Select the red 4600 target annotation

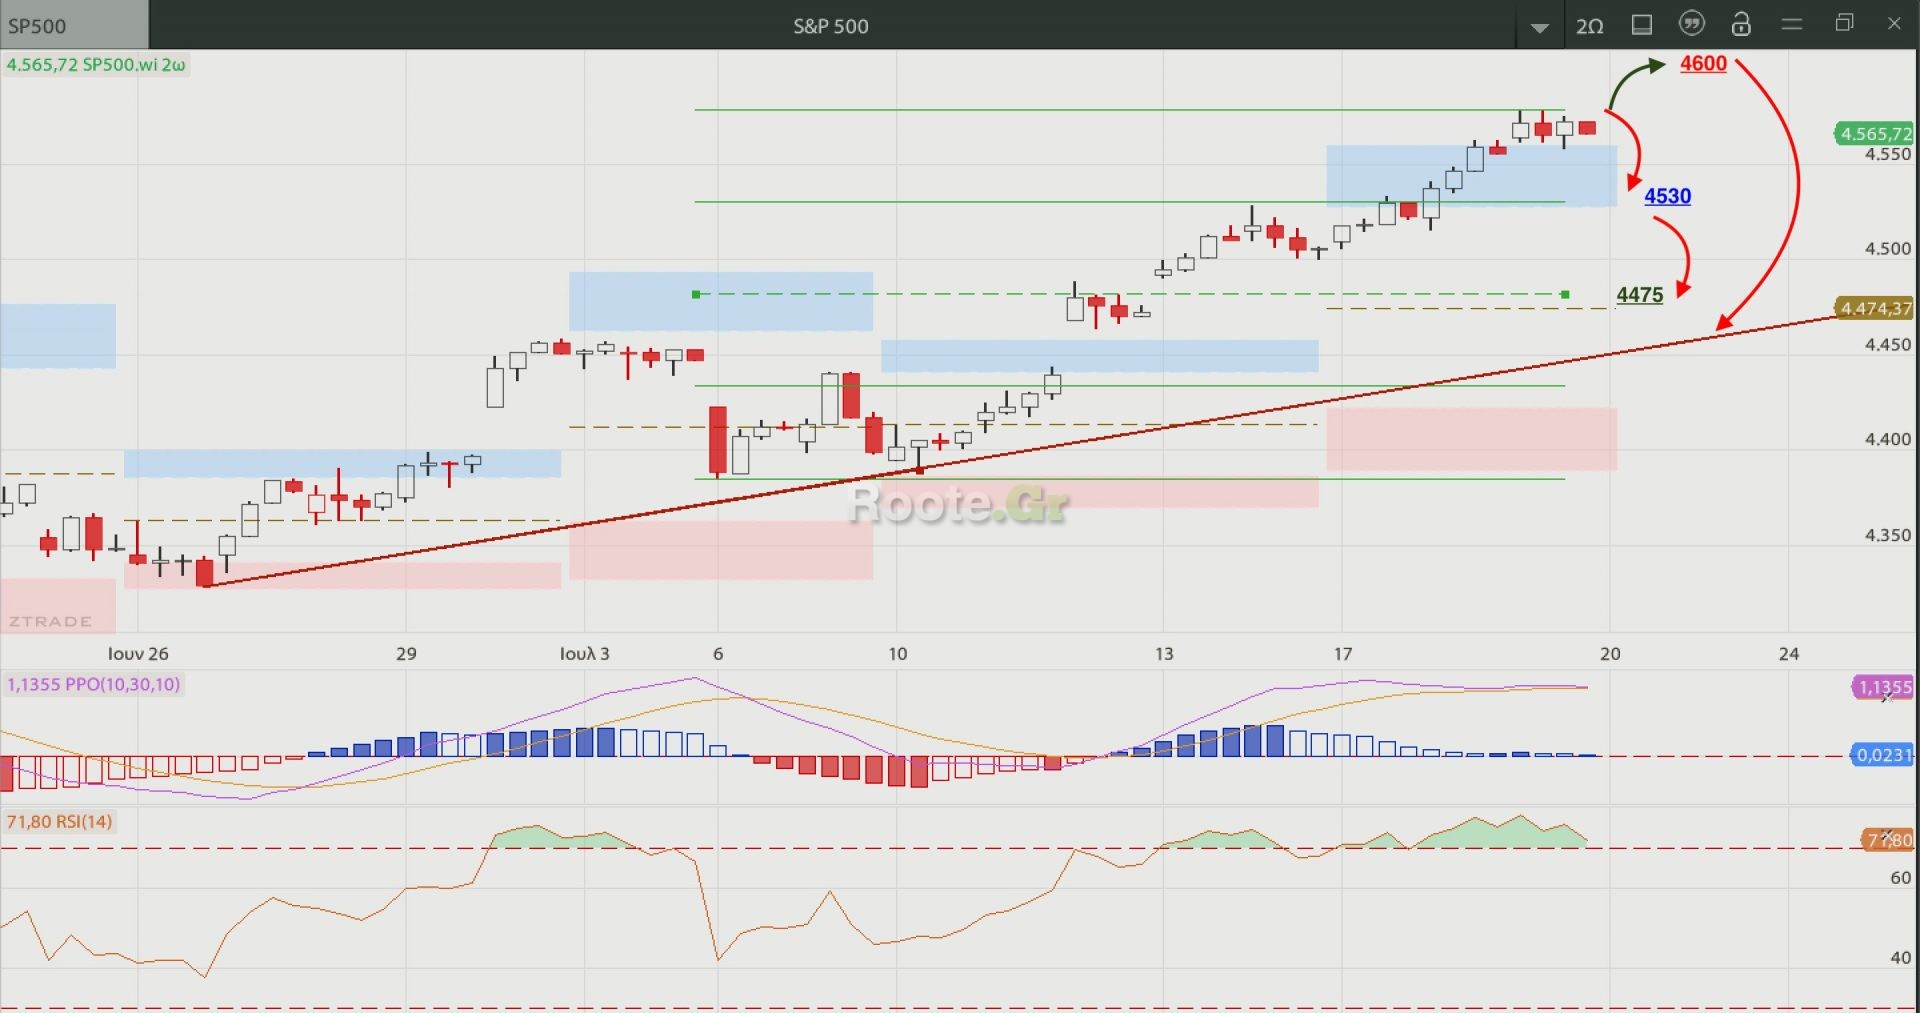tap(1703, 64)
